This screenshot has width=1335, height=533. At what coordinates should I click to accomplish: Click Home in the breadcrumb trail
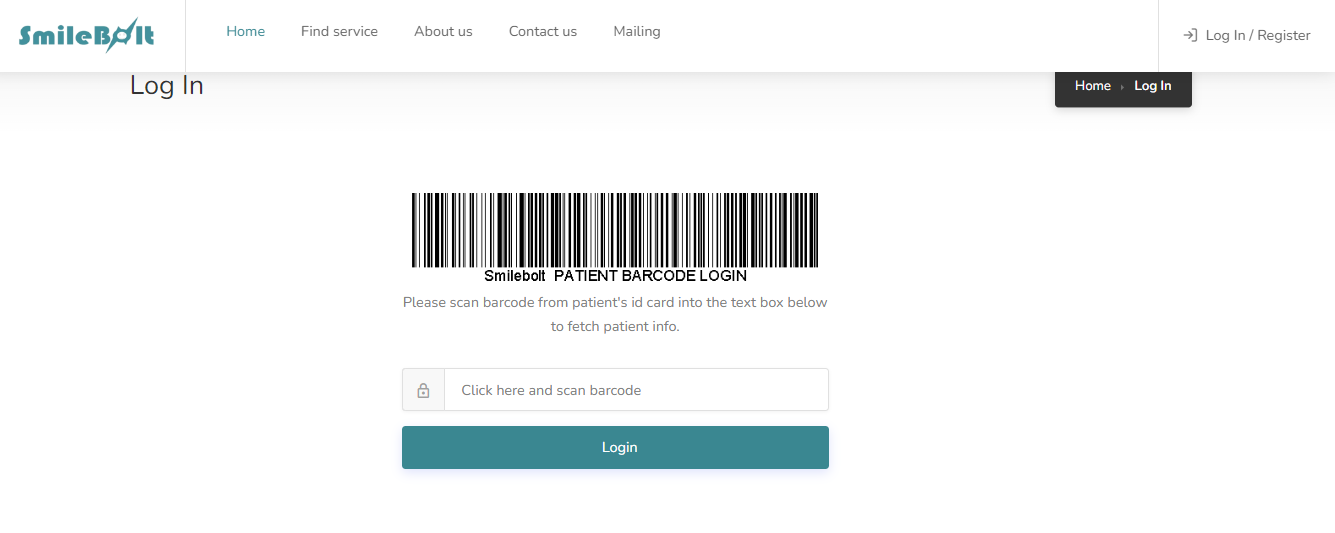1092,86
